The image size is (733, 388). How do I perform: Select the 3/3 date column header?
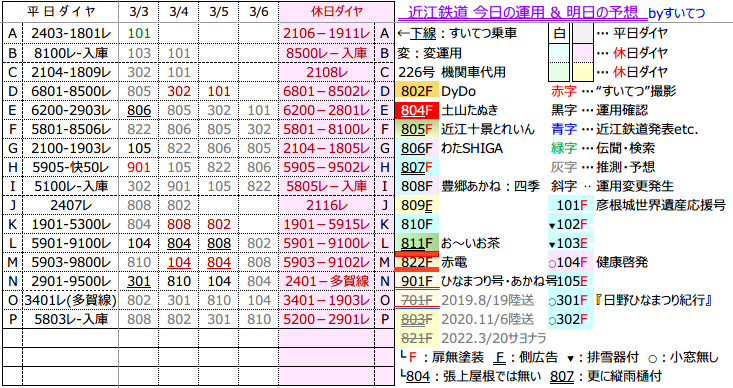[139, 12]
